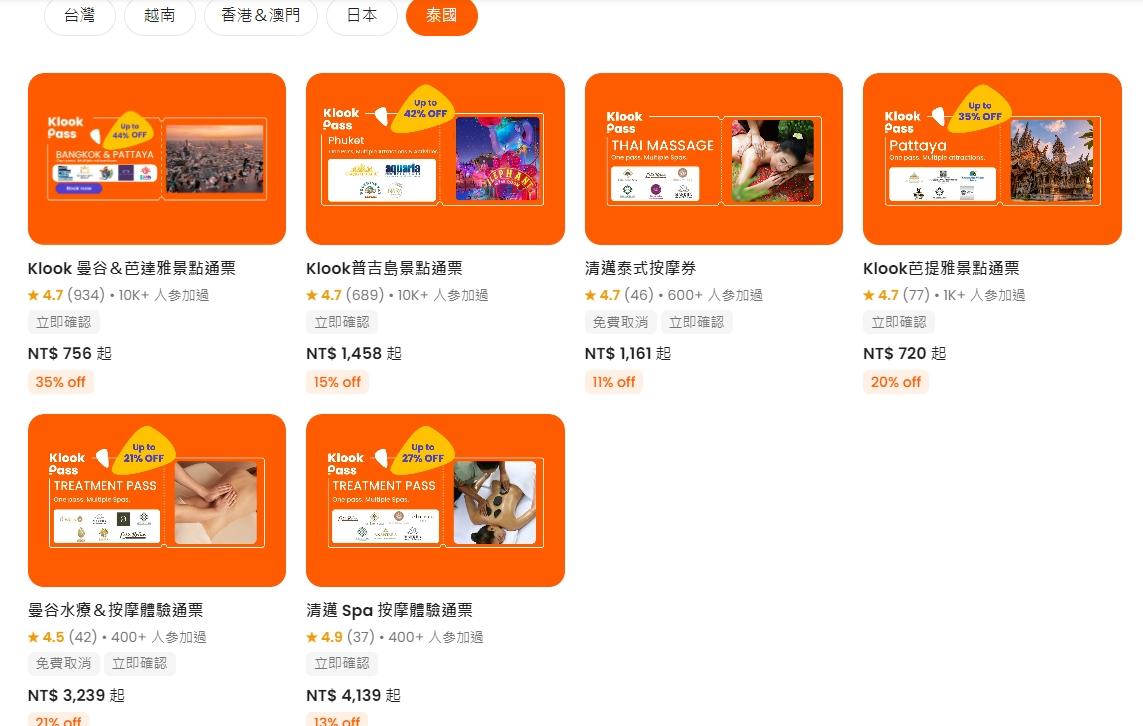Click the 清邁泰式按摩券 title link
This screenshot has height=726, width=1143.
click(640, 268)
